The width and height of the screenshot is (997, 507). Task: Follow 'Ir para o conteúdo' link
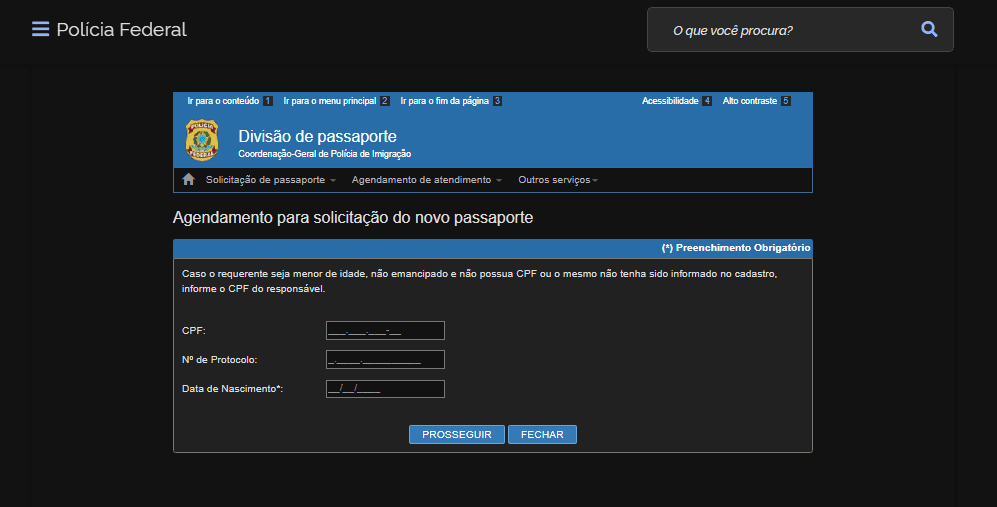224,101
